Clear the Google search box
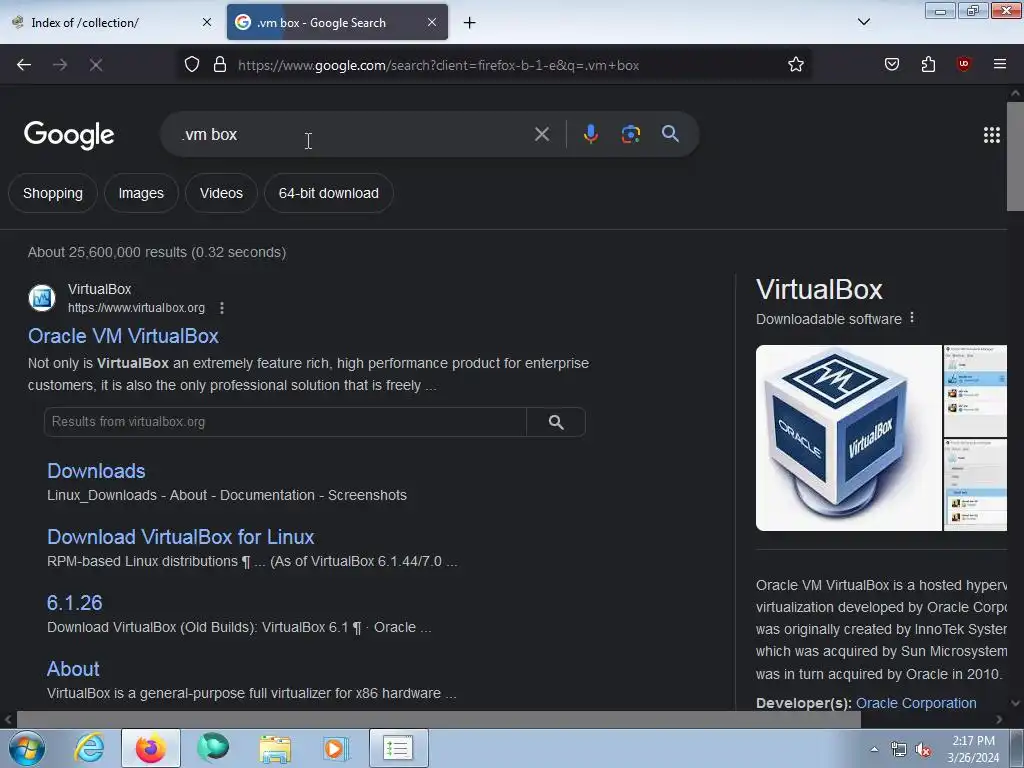Image resolution: width=1024 pixels, height=768 pixels. [x=541, y=134]
